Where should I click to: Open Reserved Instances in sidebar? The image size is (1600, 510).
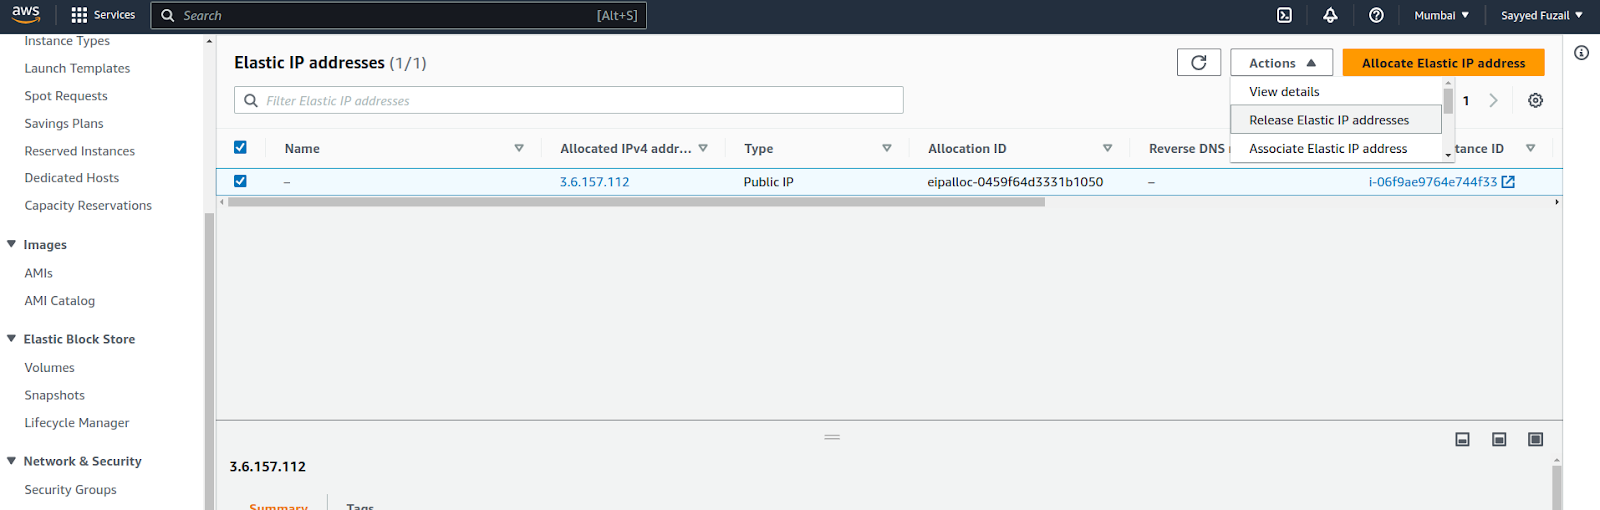(x=79, y=151)
